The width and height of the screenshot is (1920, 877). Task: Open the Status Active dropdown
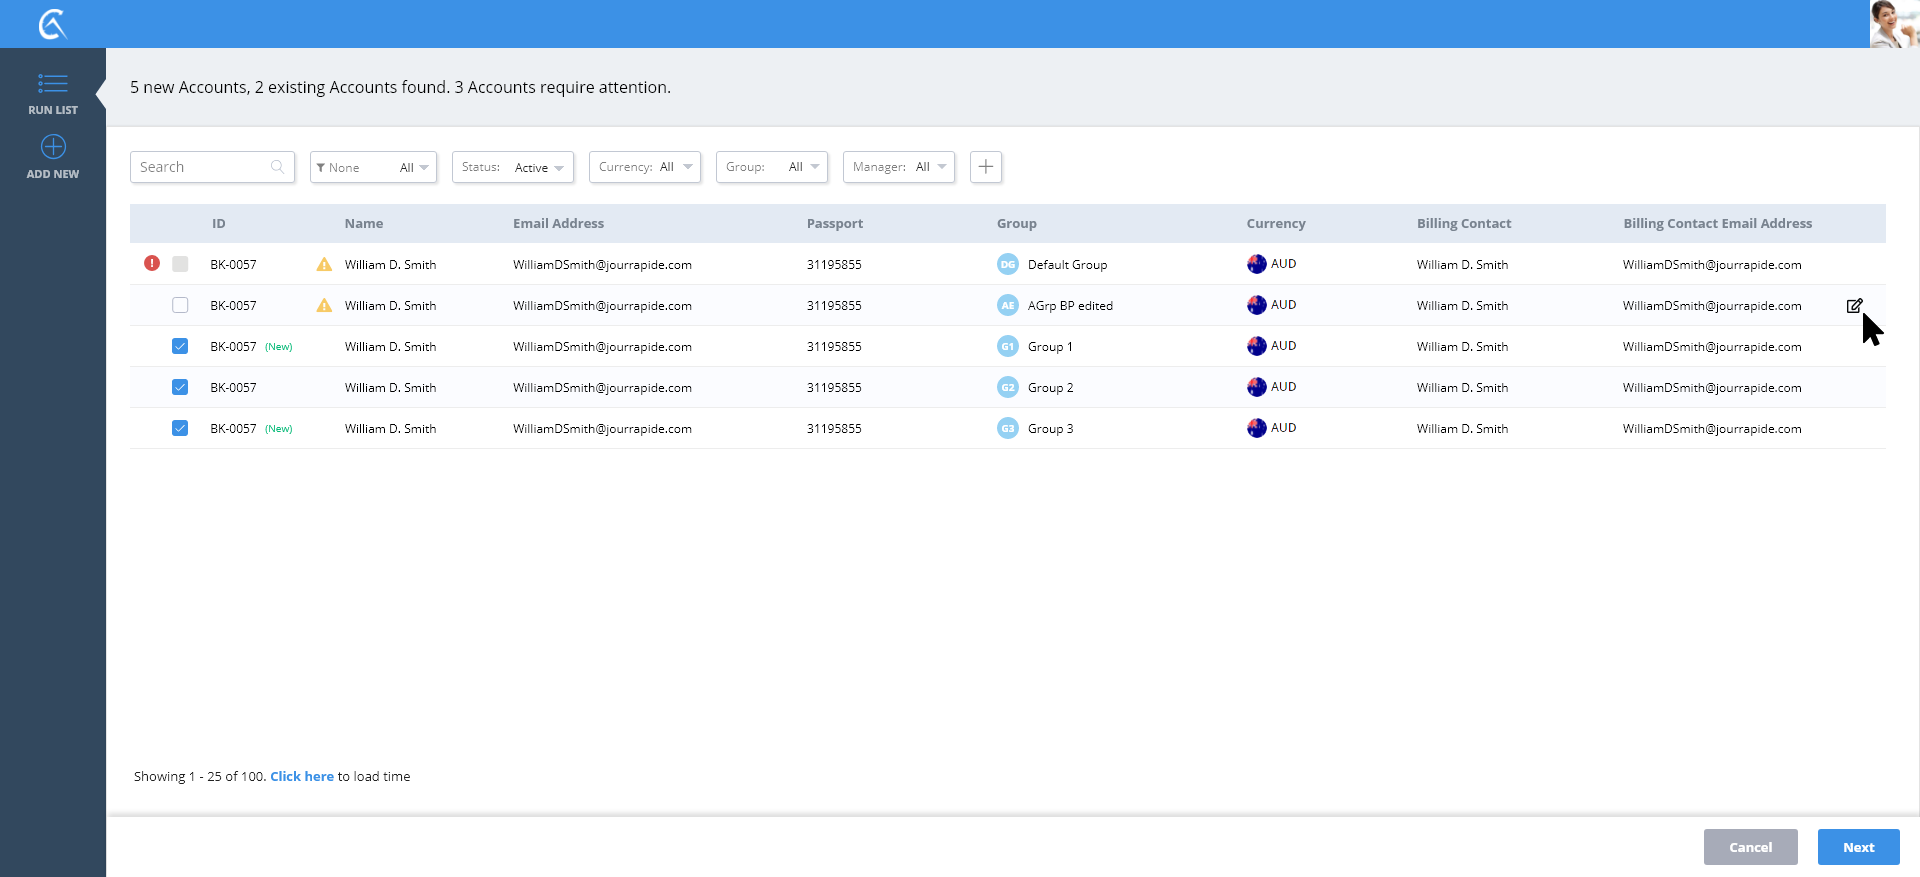pyautogui.click(x=513, y=167)
